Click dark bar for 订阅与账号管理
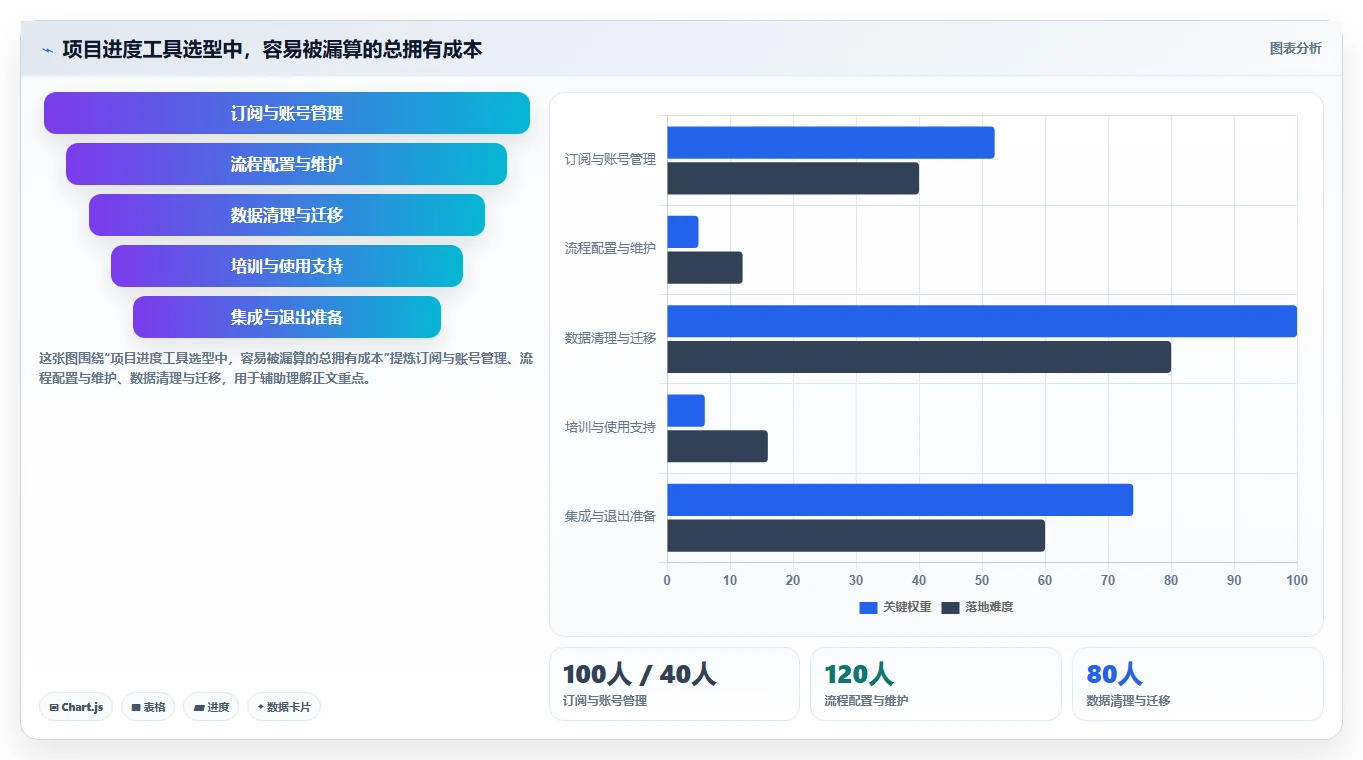The height and width of the screenshot is (760, 1363). (793, 178)
